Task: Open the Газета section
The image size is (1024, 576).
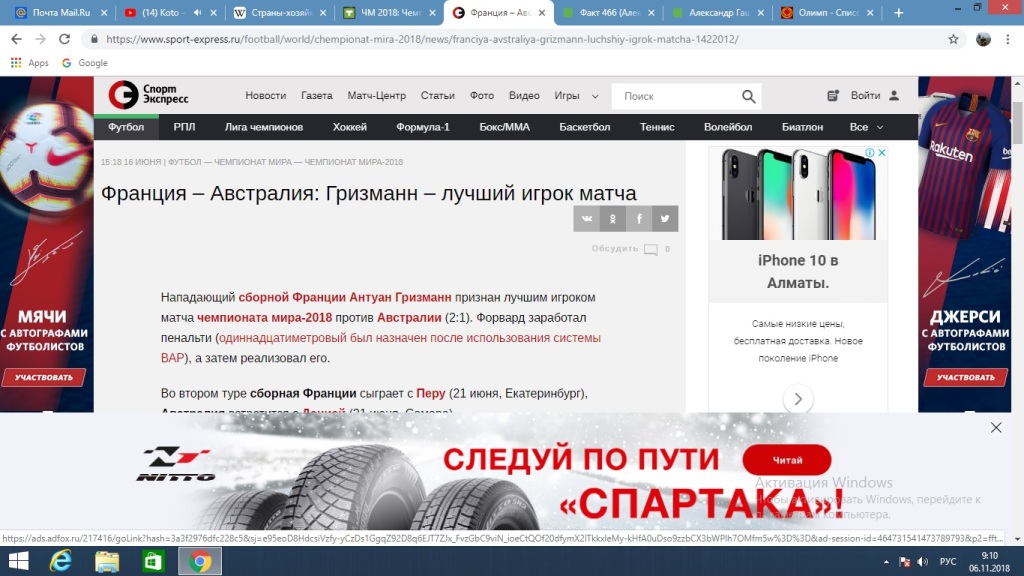Action: 317,95
